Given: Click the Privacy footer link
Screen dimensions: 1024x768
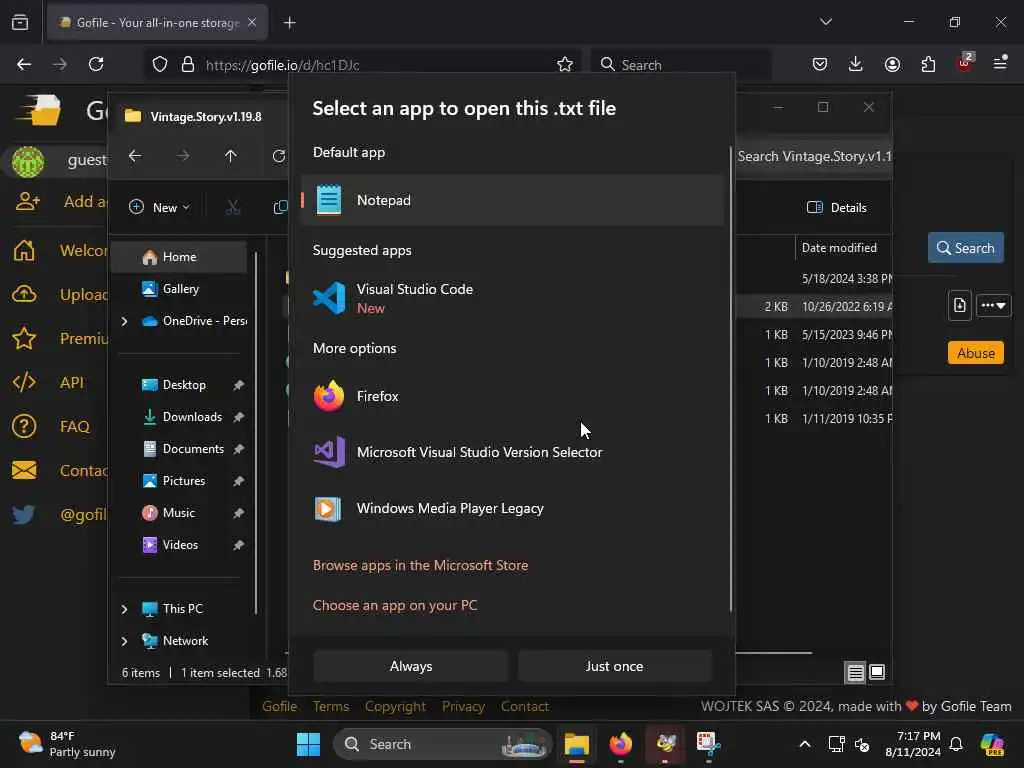Looking at the screenshot, I should coord(463,707).
